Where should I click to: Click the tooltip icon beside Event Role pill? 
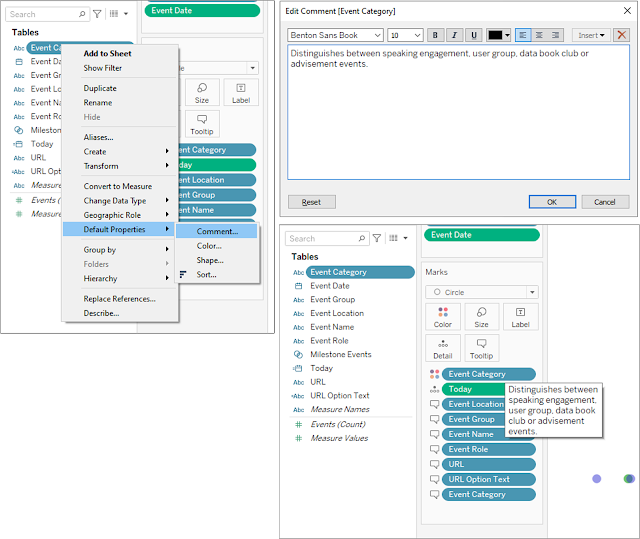pos(434,450)
